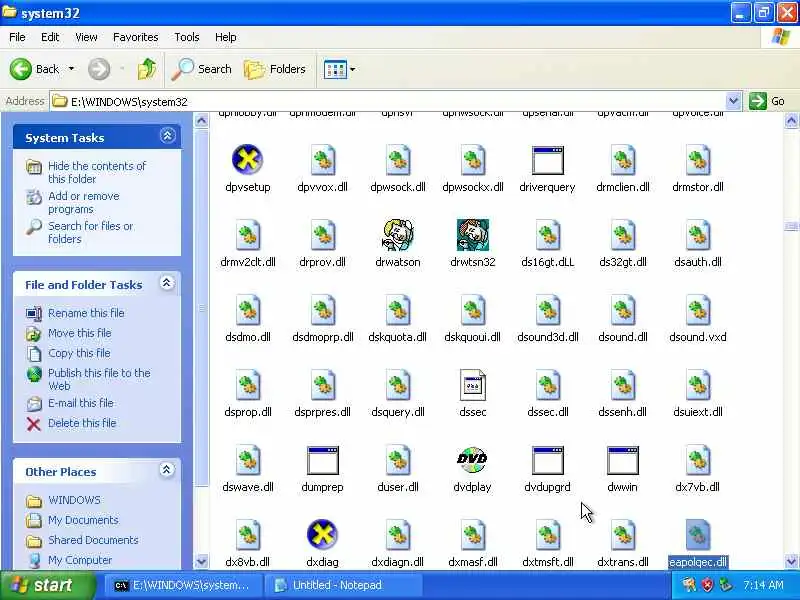Switch to E:\WINDOWS\system command prompt taskbar button

tap(185, 585)
